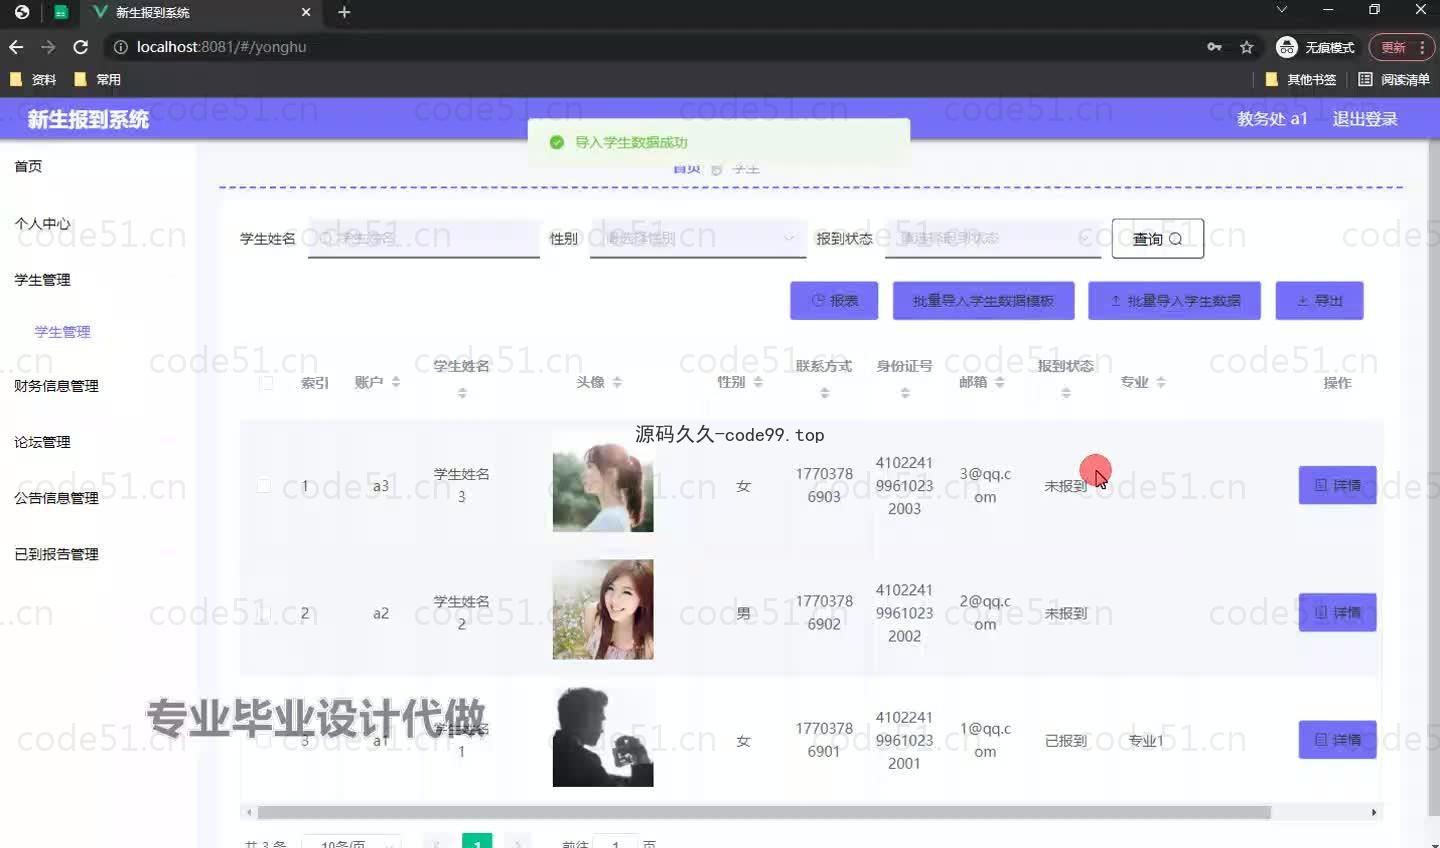Click 批量导入学生数据模板 button
This screenshot has height=848, width=1440.
point(983,300)
